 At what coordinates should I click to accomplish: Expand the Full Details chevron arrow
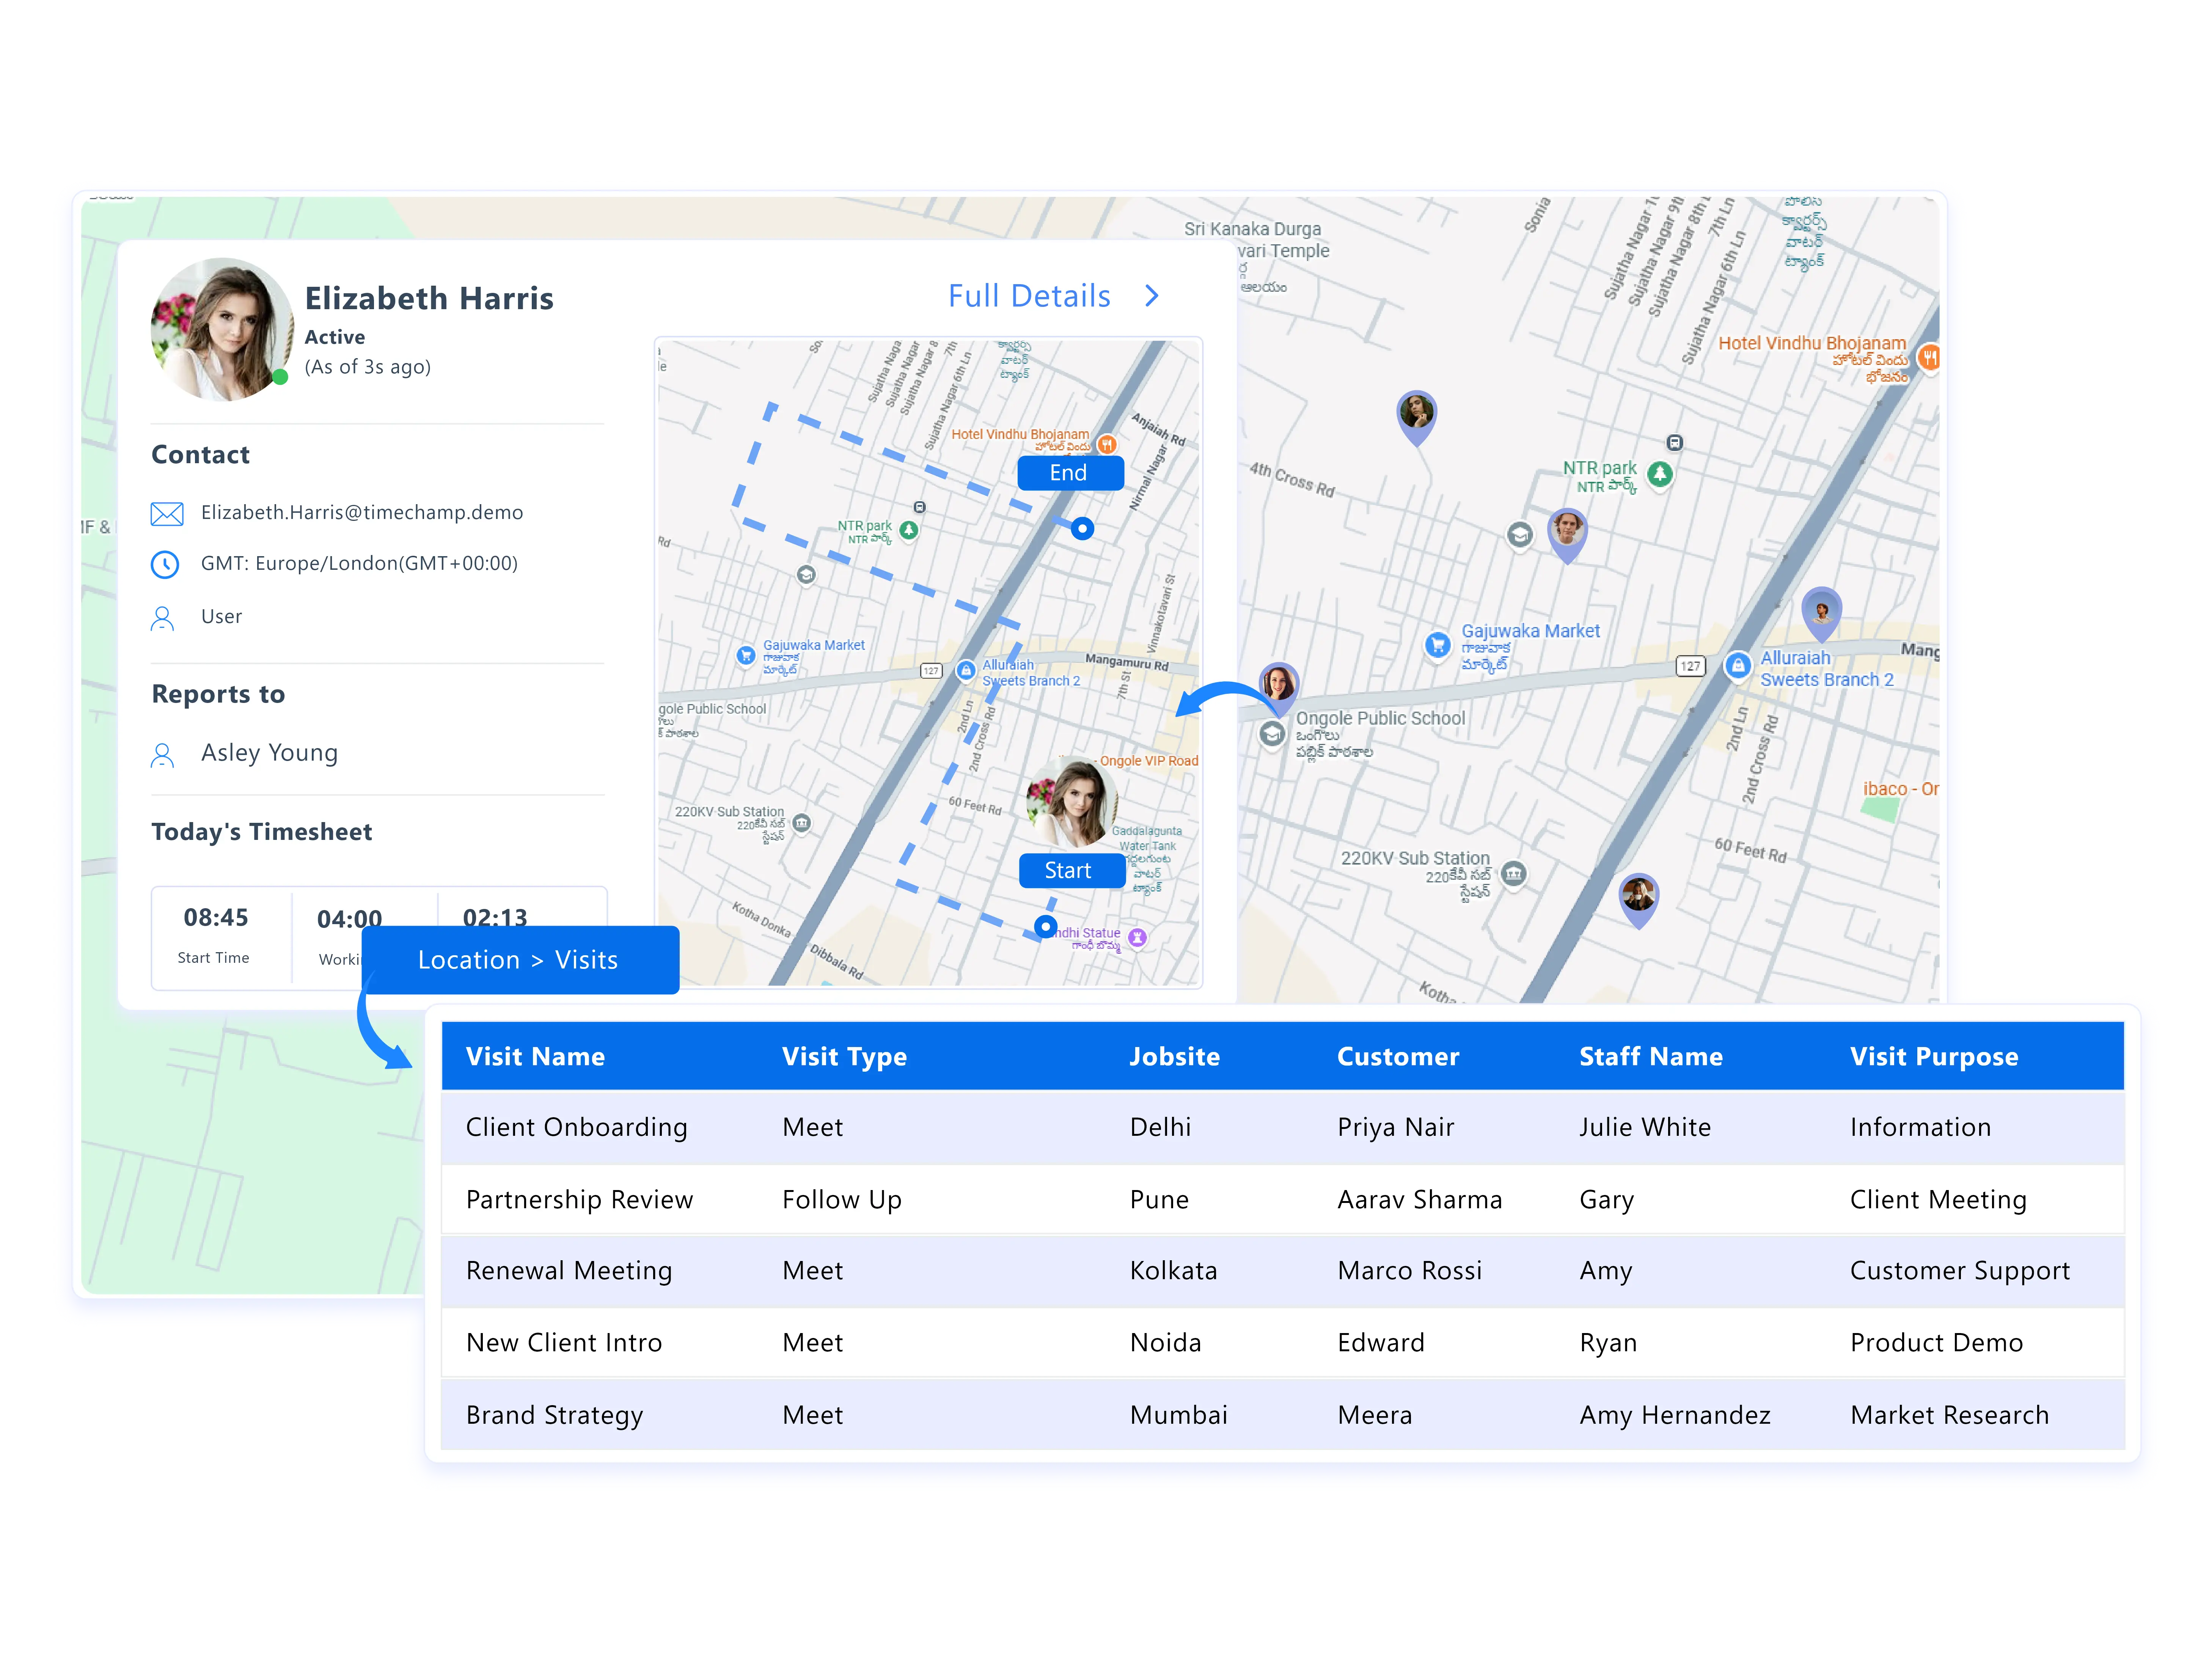1151,295
